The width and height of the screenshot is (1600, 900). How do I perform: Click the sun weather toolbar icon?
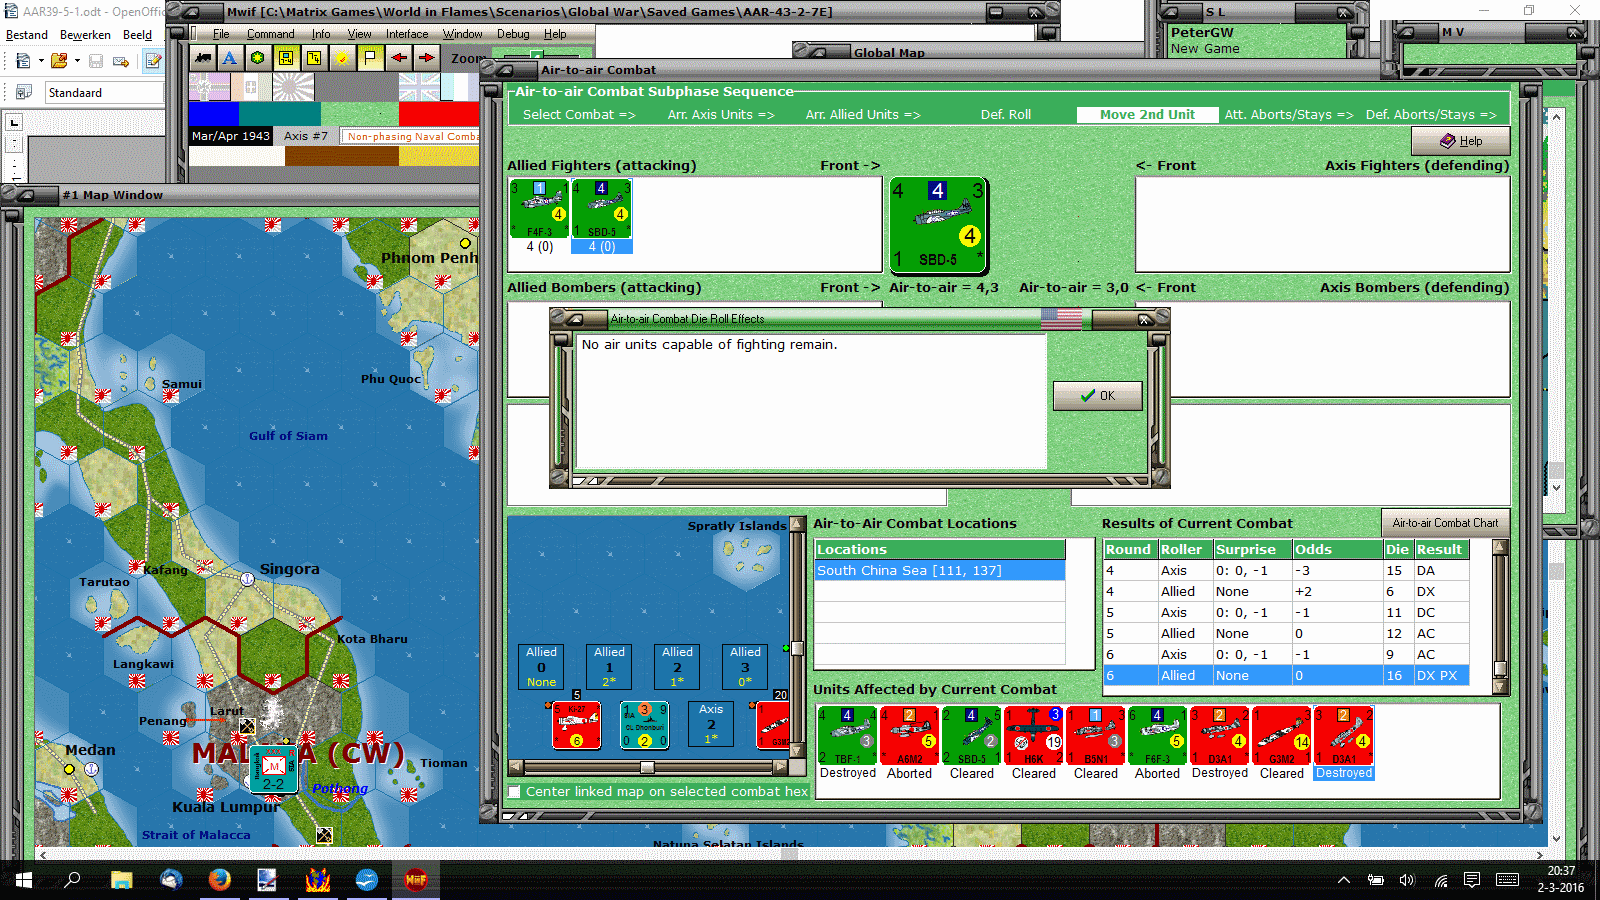(342, 58)
